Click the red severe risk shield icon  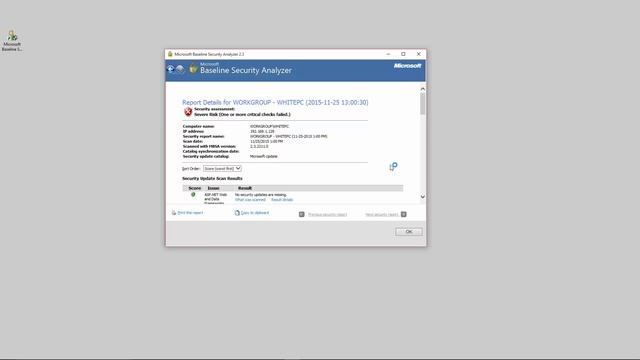pyautogui.click(x=188, y=112)
